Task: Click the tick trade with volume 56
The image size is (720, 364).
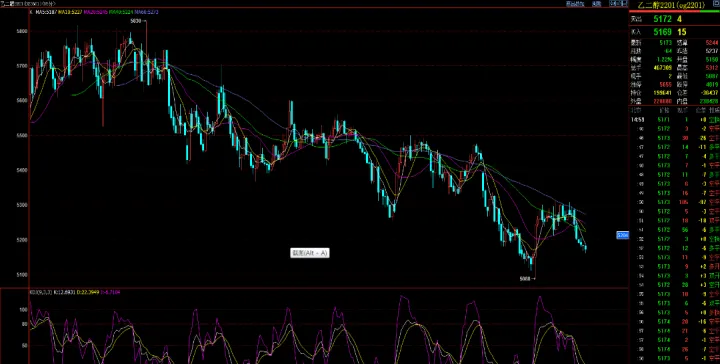Action: 674,230
